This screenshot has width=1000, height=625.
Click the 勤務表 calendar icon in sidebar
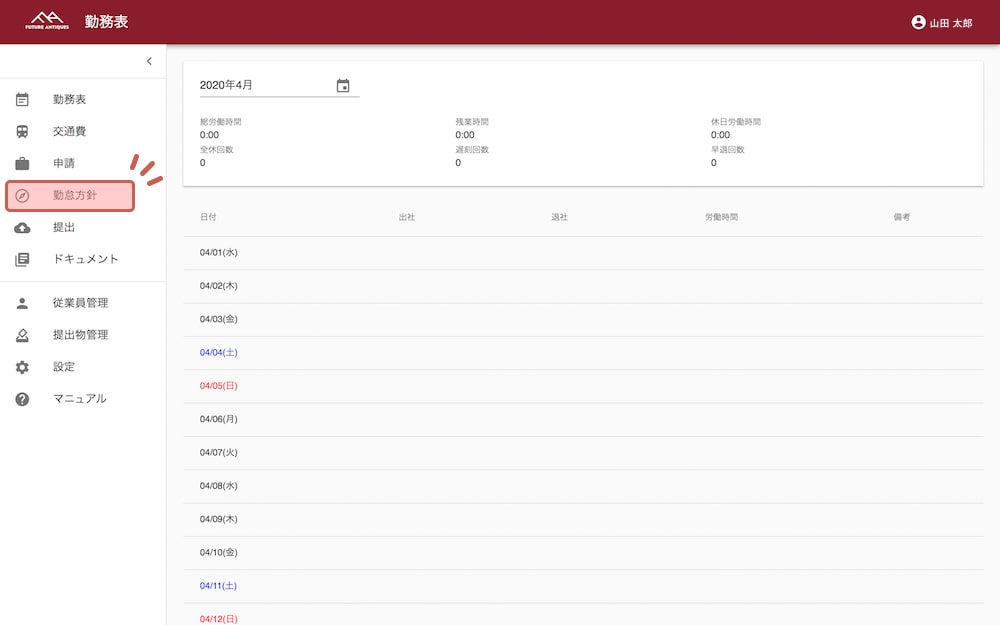pyautogui.click(x=22, y=100)
